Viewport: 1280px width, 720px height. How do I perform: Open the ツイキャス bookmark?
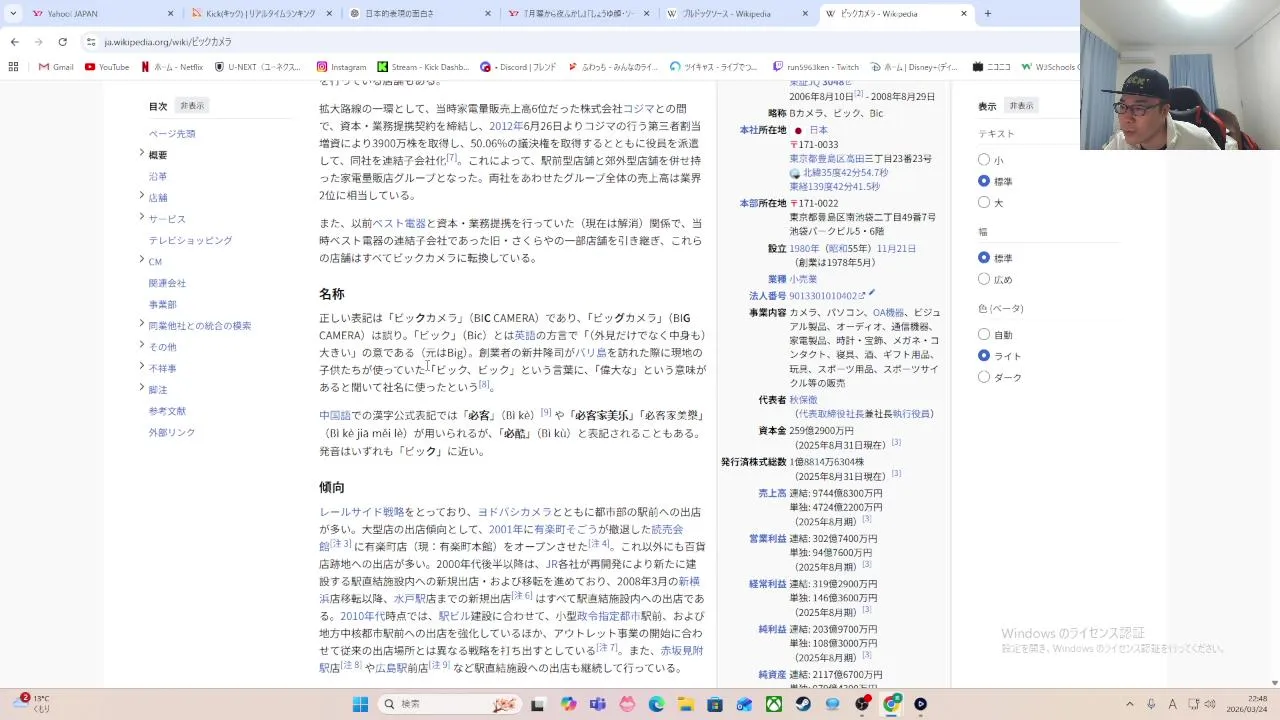click(714, 67)
